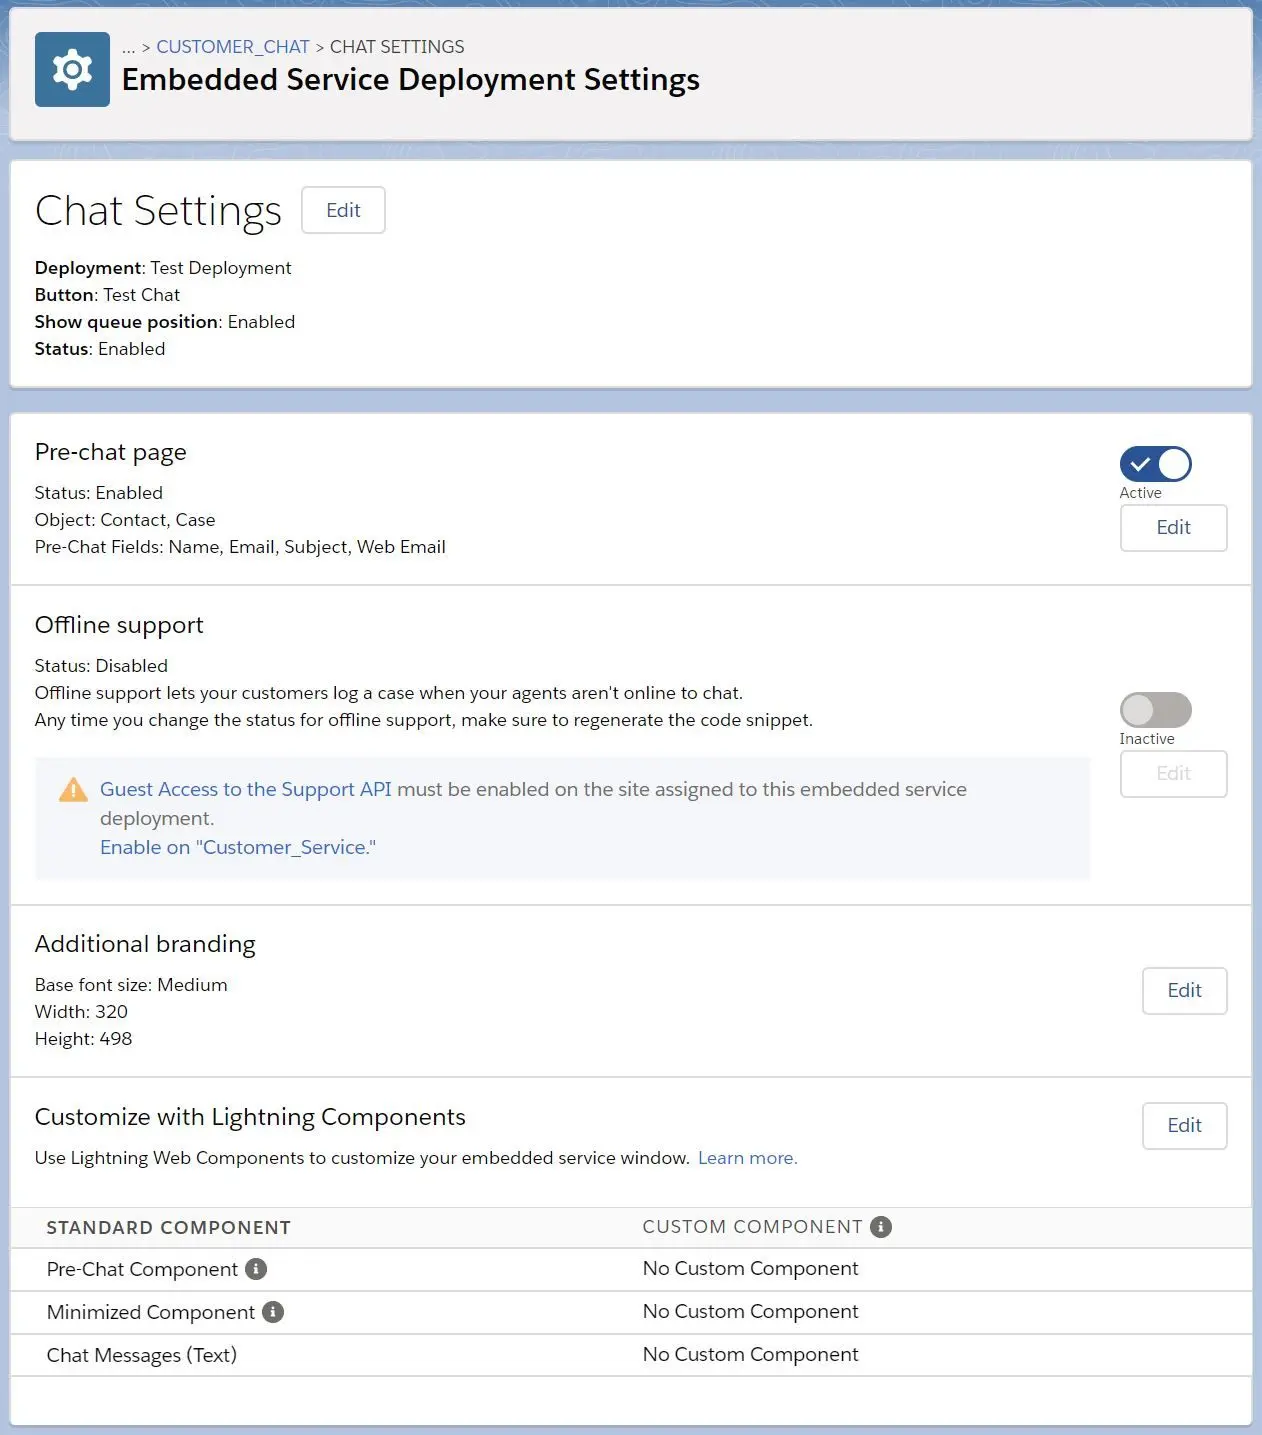Click Minimized Component row label

pos(151,1312)
